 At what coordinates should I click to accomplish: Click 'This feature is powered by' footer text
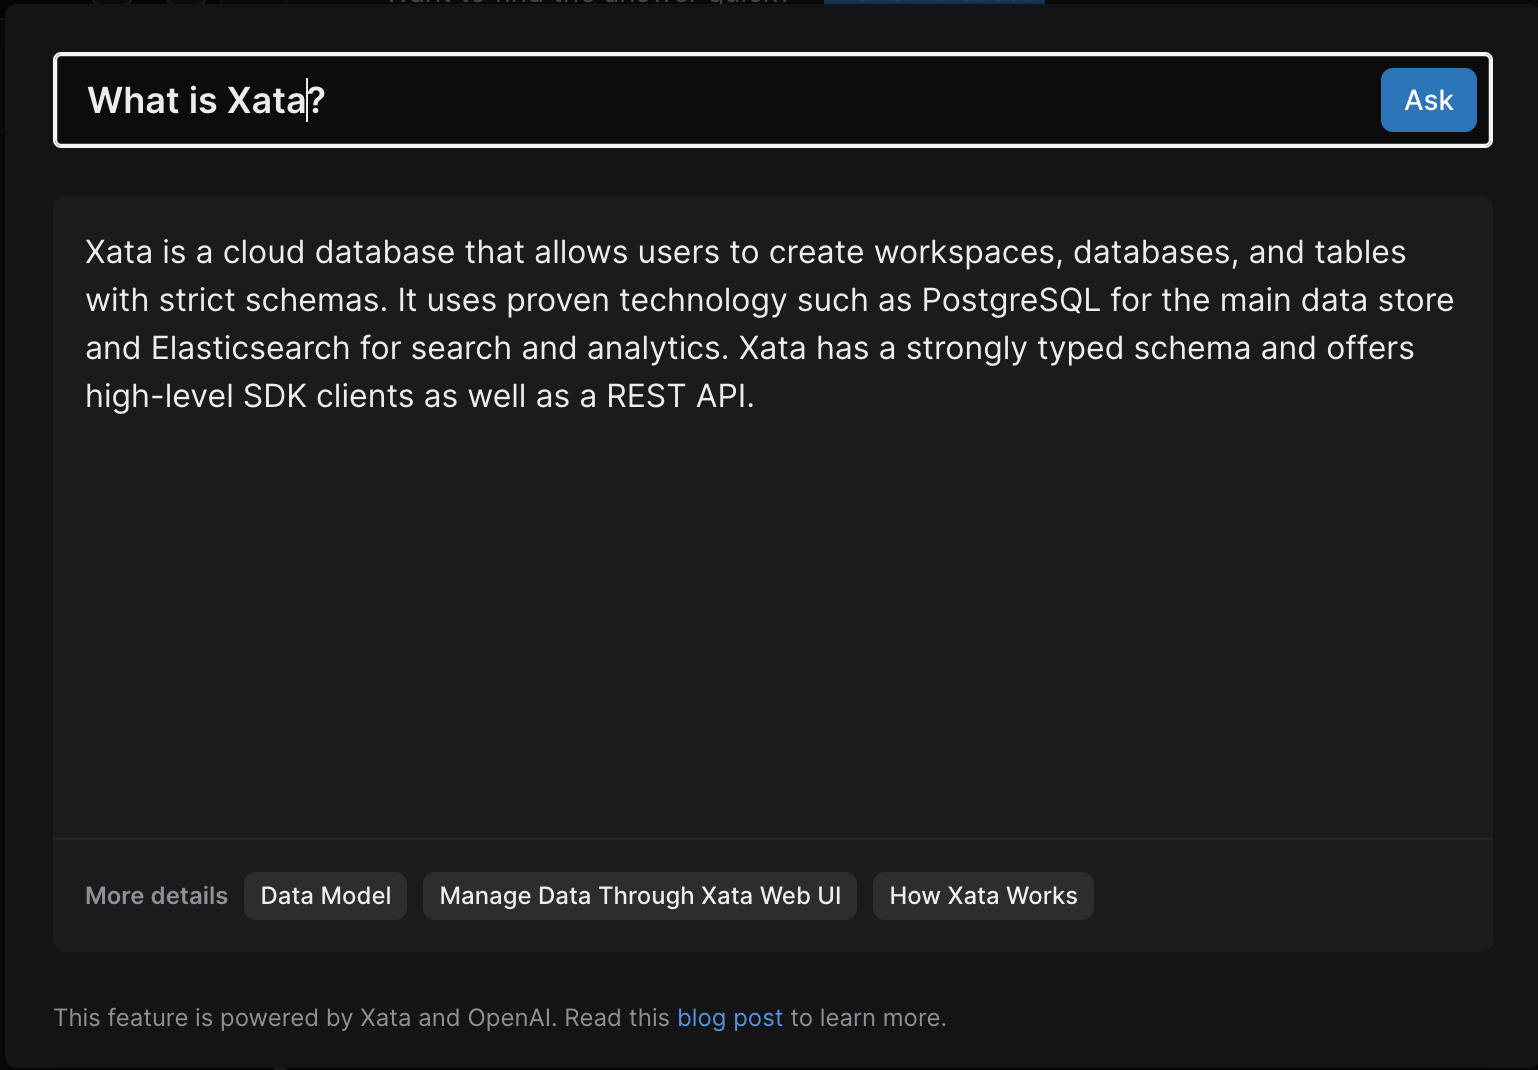tap(200, 1018)
